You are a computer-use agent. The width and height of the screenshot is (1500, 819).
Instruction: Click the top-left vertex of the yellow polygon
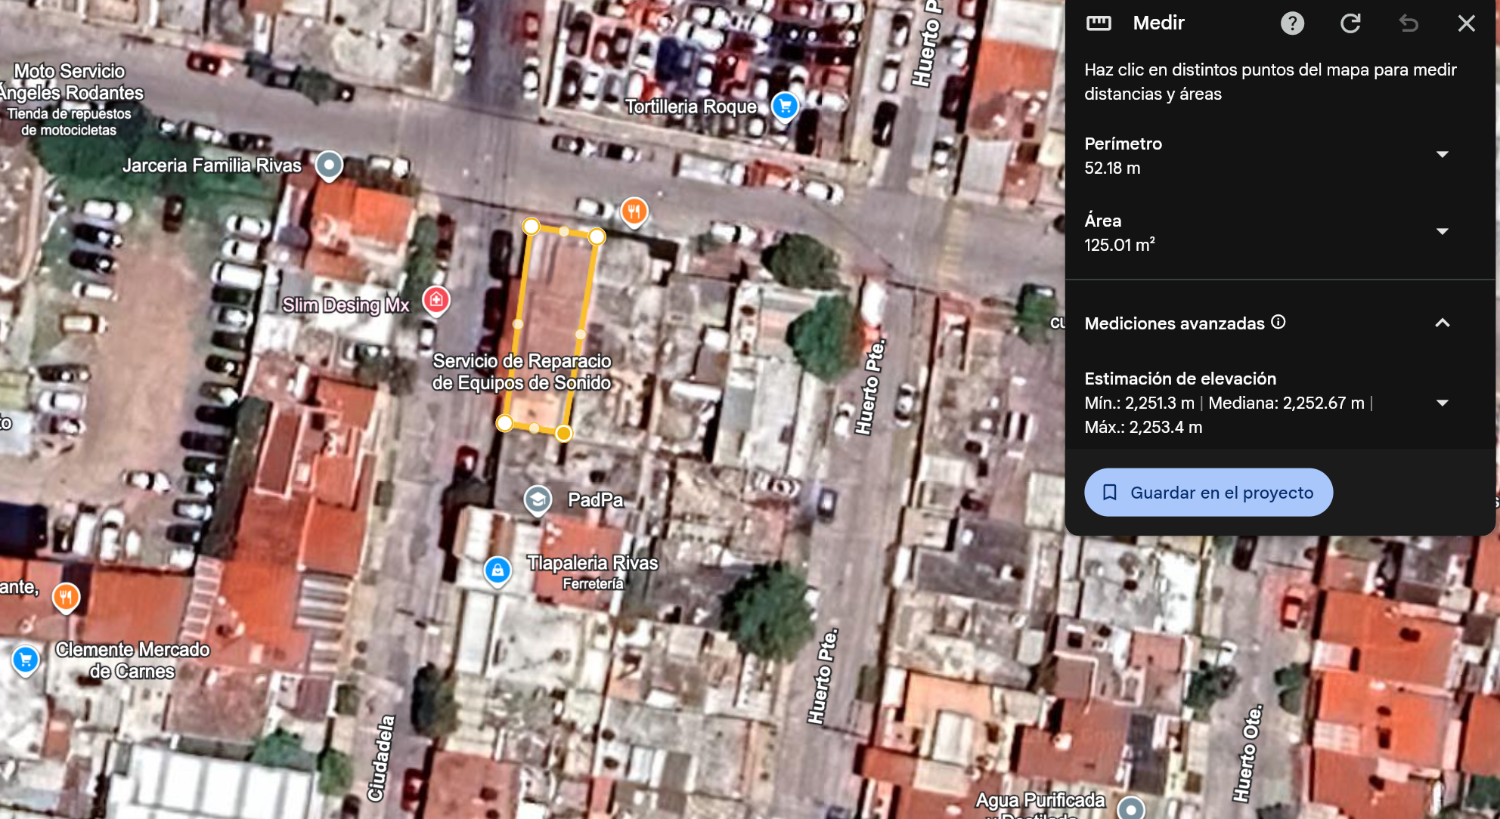tap(531, 227)
